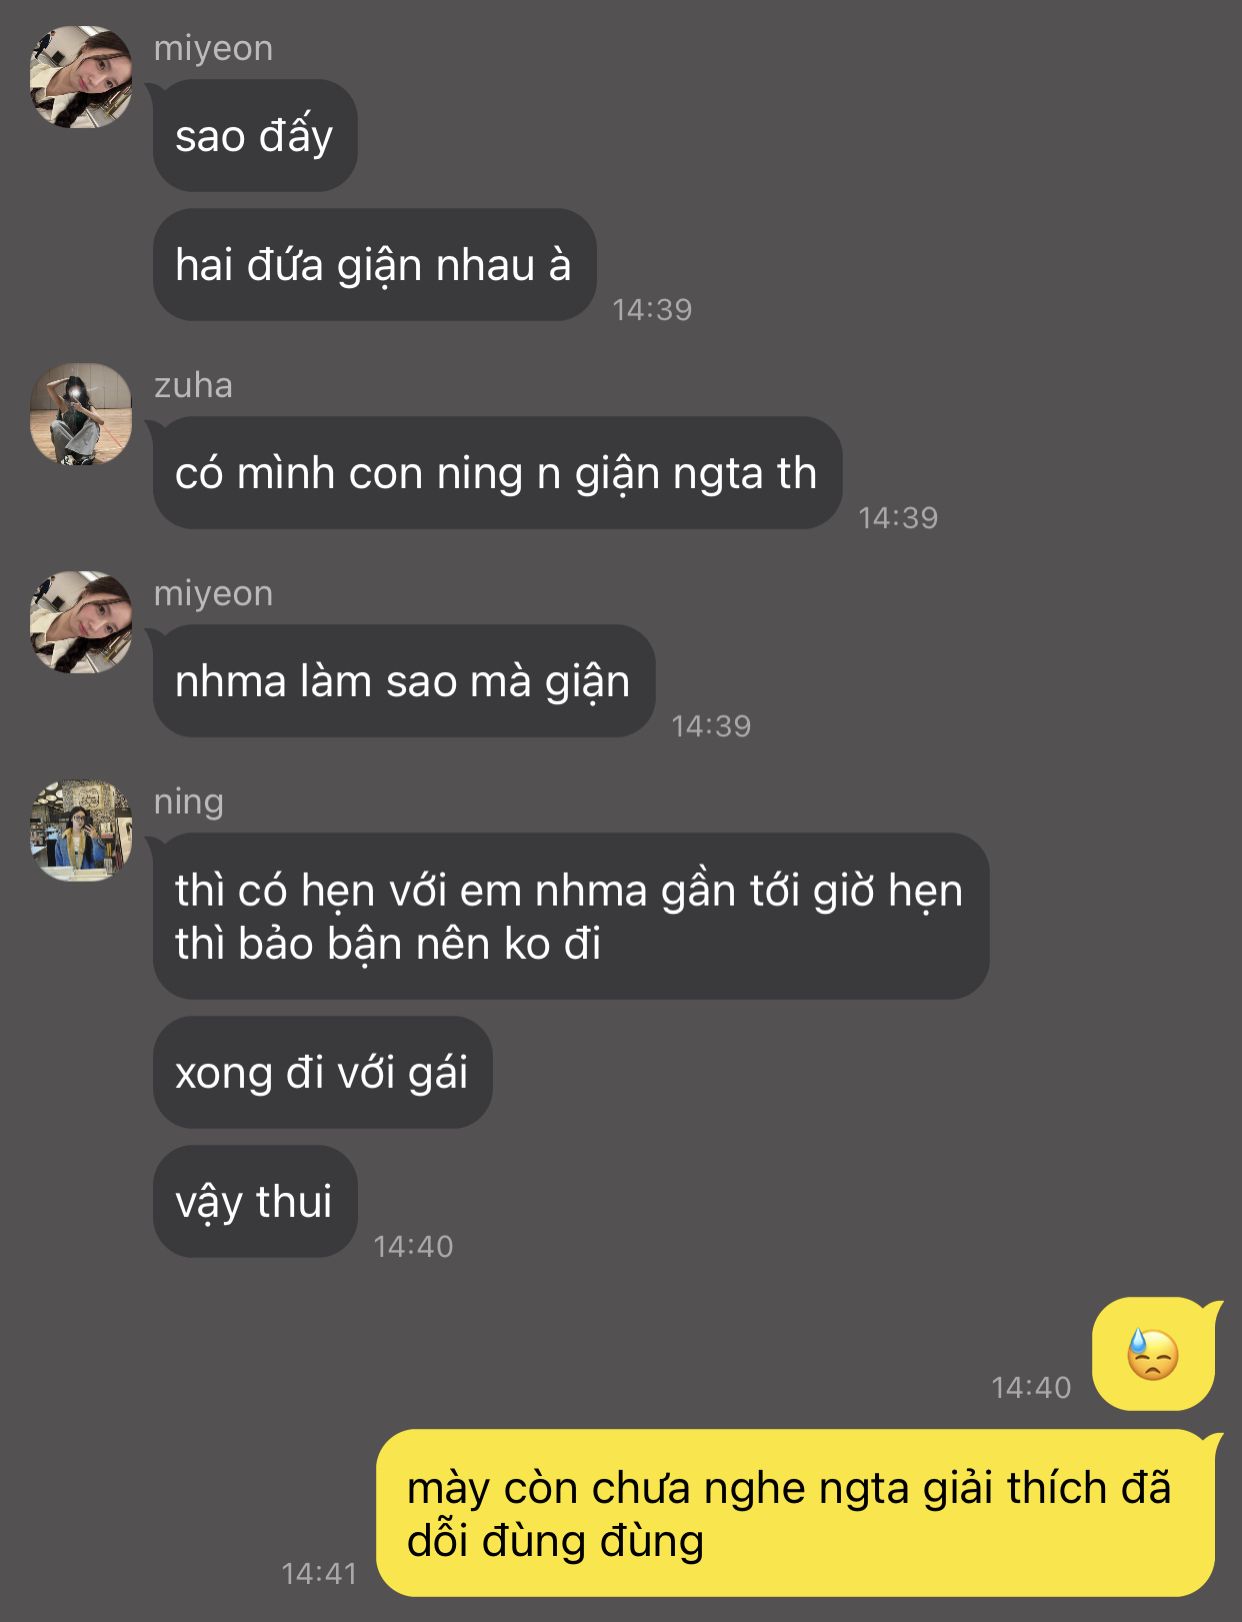This screenshot has width=1242, height=1622.
Task: Select yellow message 'mày còn chưa nghe ngta giải thích'
Action: coord(798,1513)
